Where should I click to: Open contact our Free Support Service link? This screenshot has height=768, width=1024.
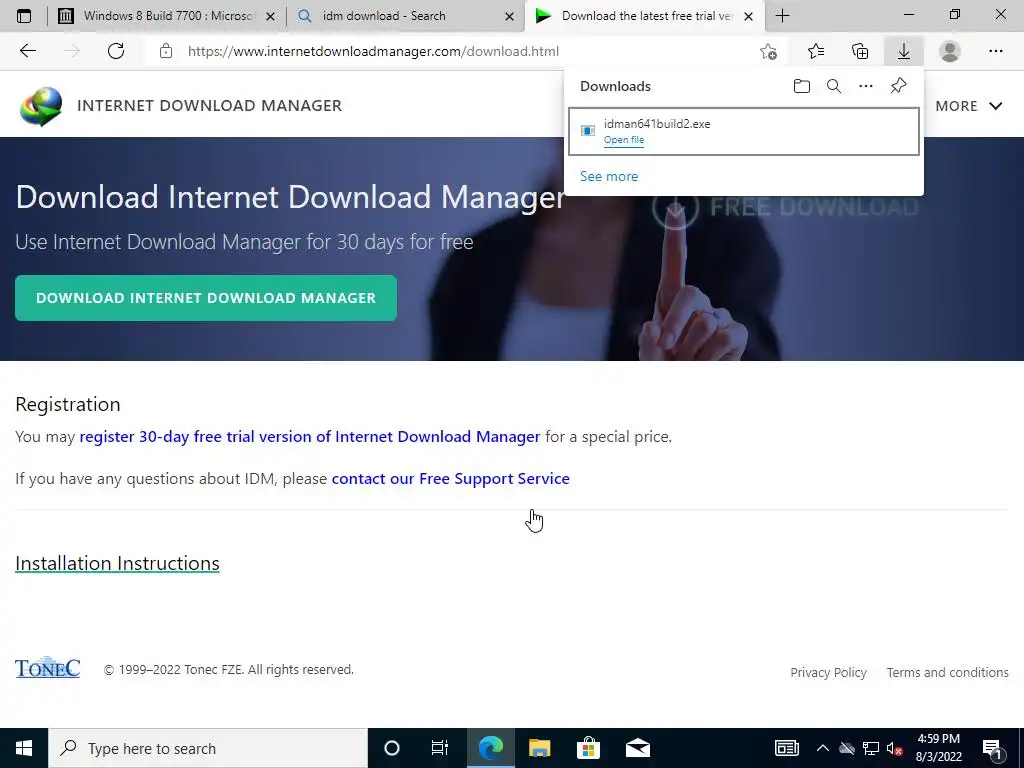[451, 479]
